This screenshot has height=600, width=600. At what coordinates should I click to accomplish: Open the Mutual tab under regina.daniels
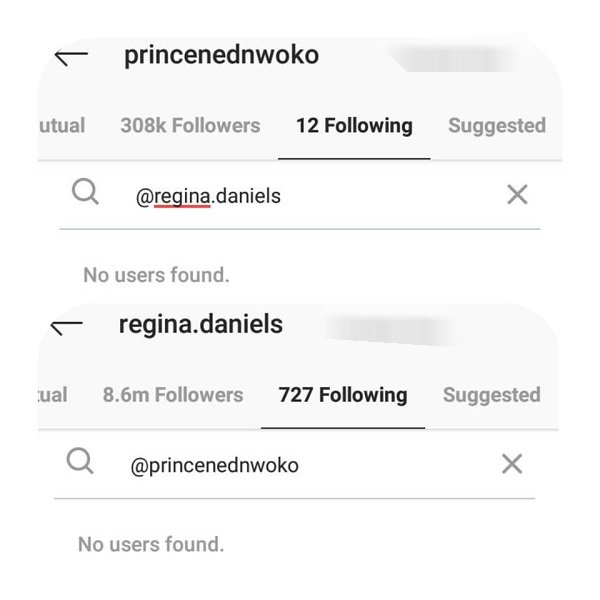tap(54, 395)
